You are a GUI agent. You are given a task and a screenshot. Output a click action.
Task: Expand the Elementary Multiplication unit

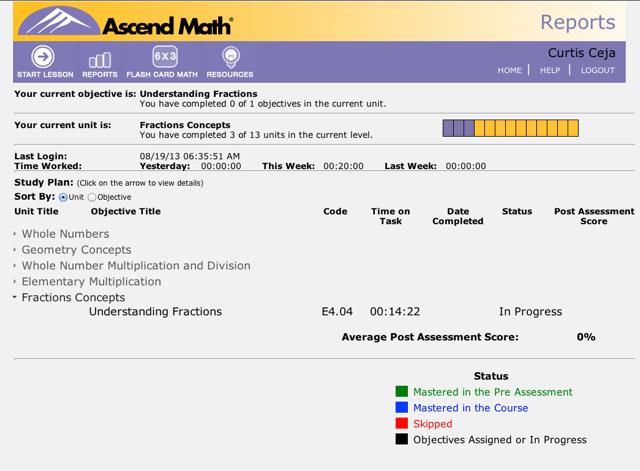coord(91,282)
